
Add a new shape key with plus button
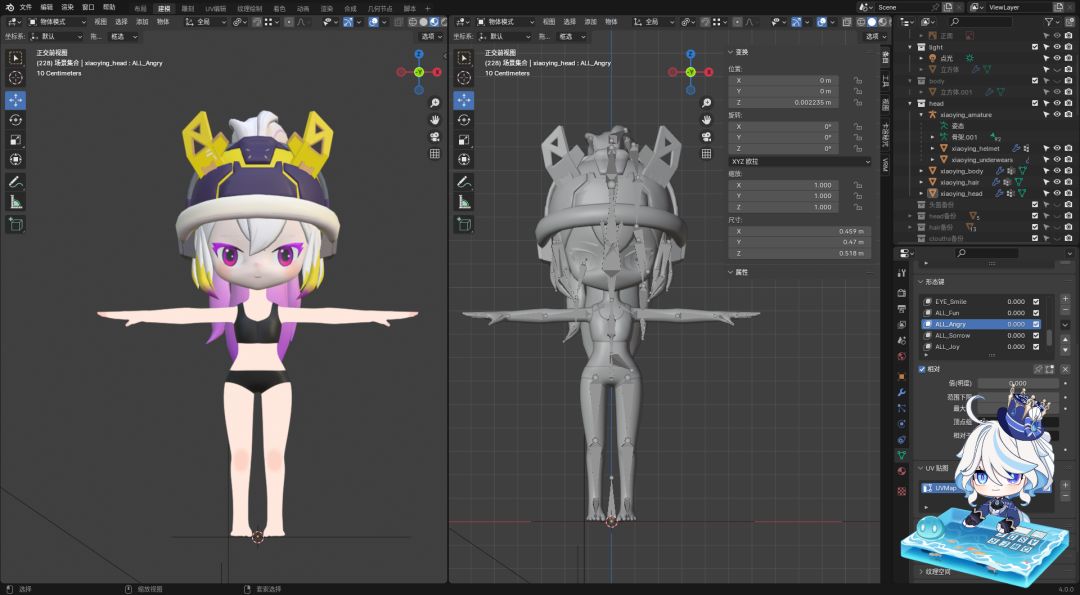pyautogui.click(x=1066, y=300)
